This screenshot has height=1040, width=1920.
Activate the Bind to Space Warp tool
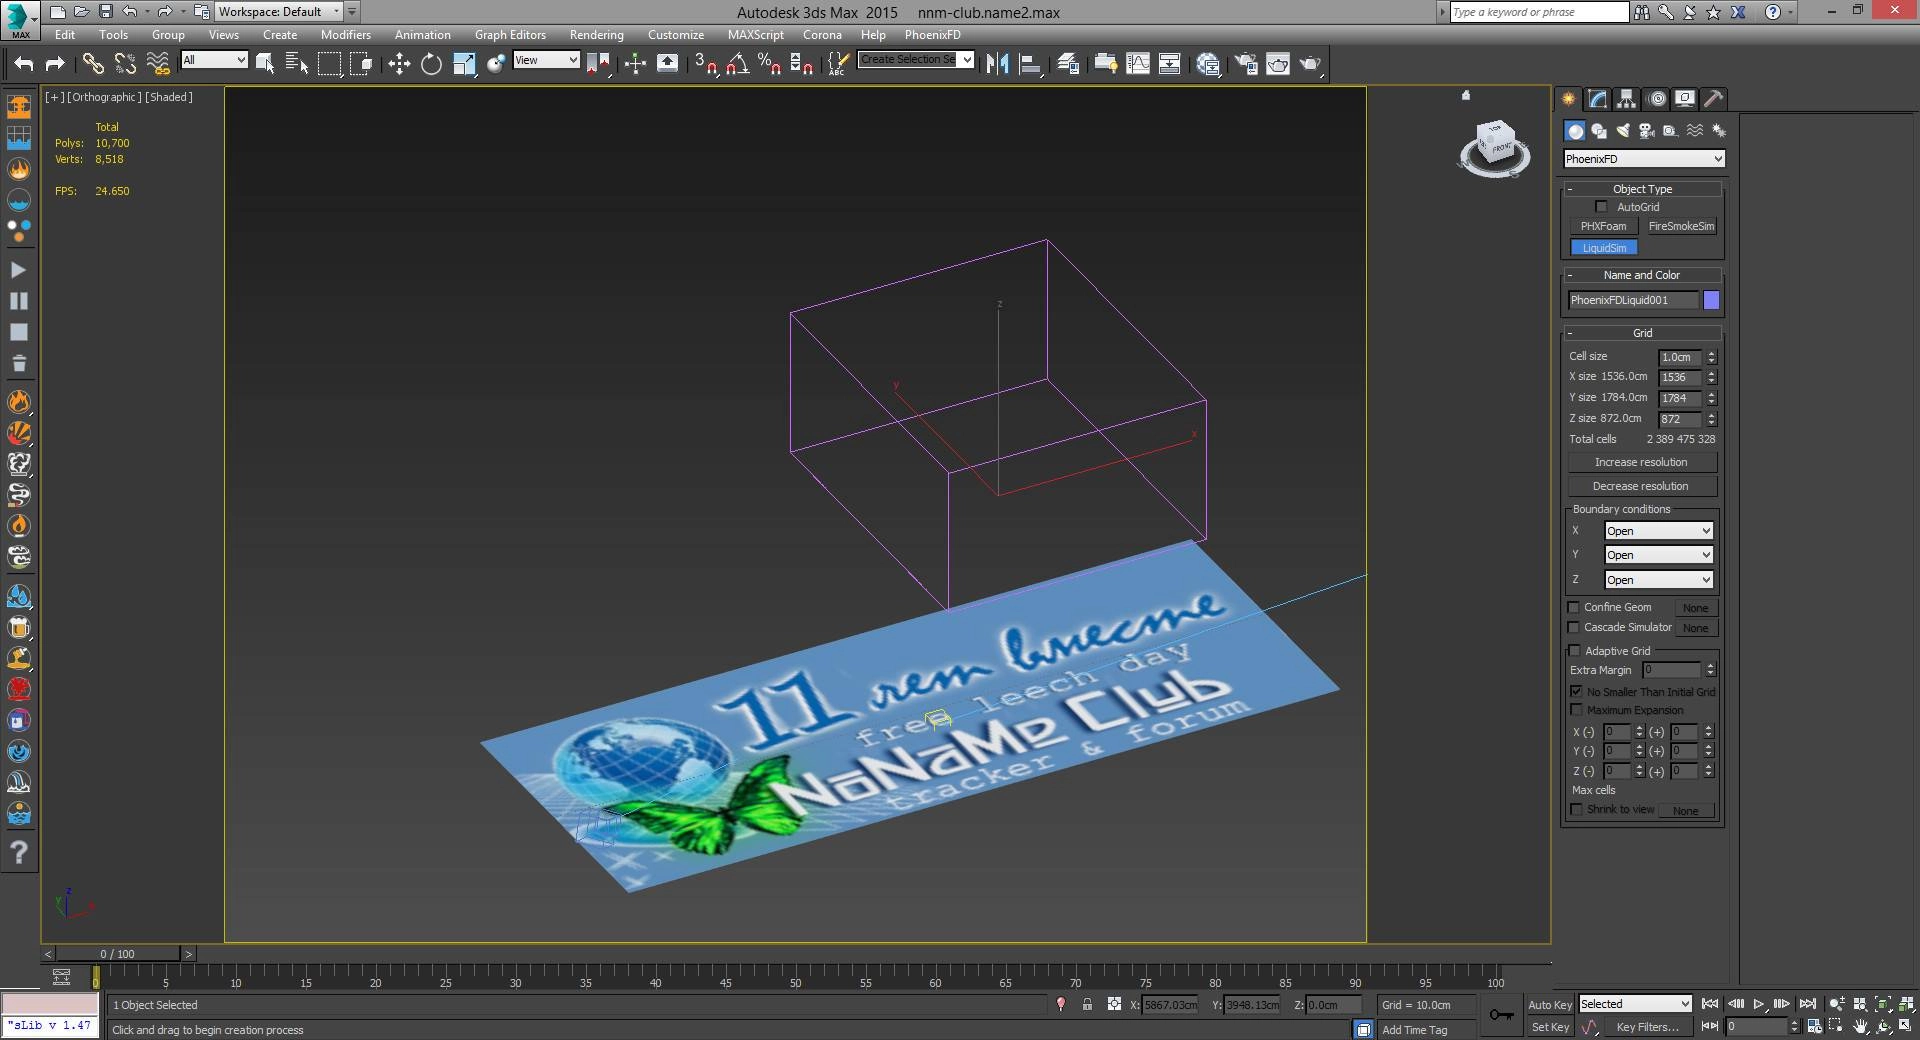(158, 64)
